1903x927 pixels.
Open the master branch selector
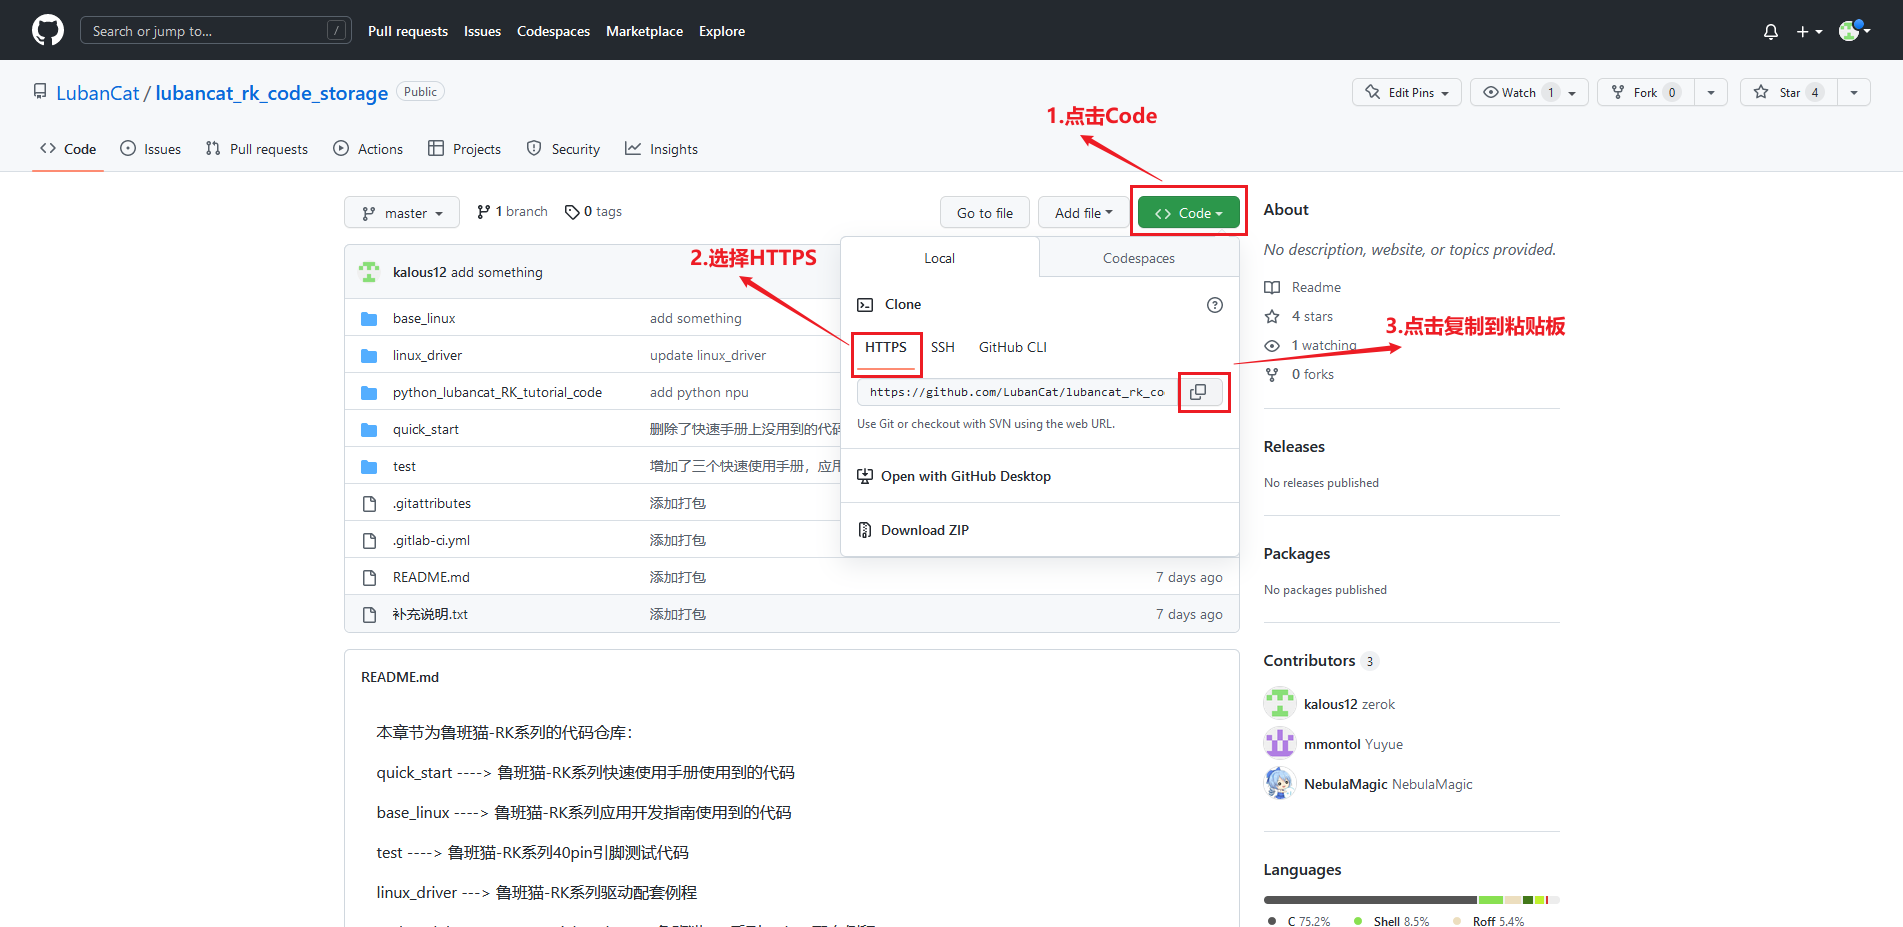pyautogui.click(x=402, y=213)
